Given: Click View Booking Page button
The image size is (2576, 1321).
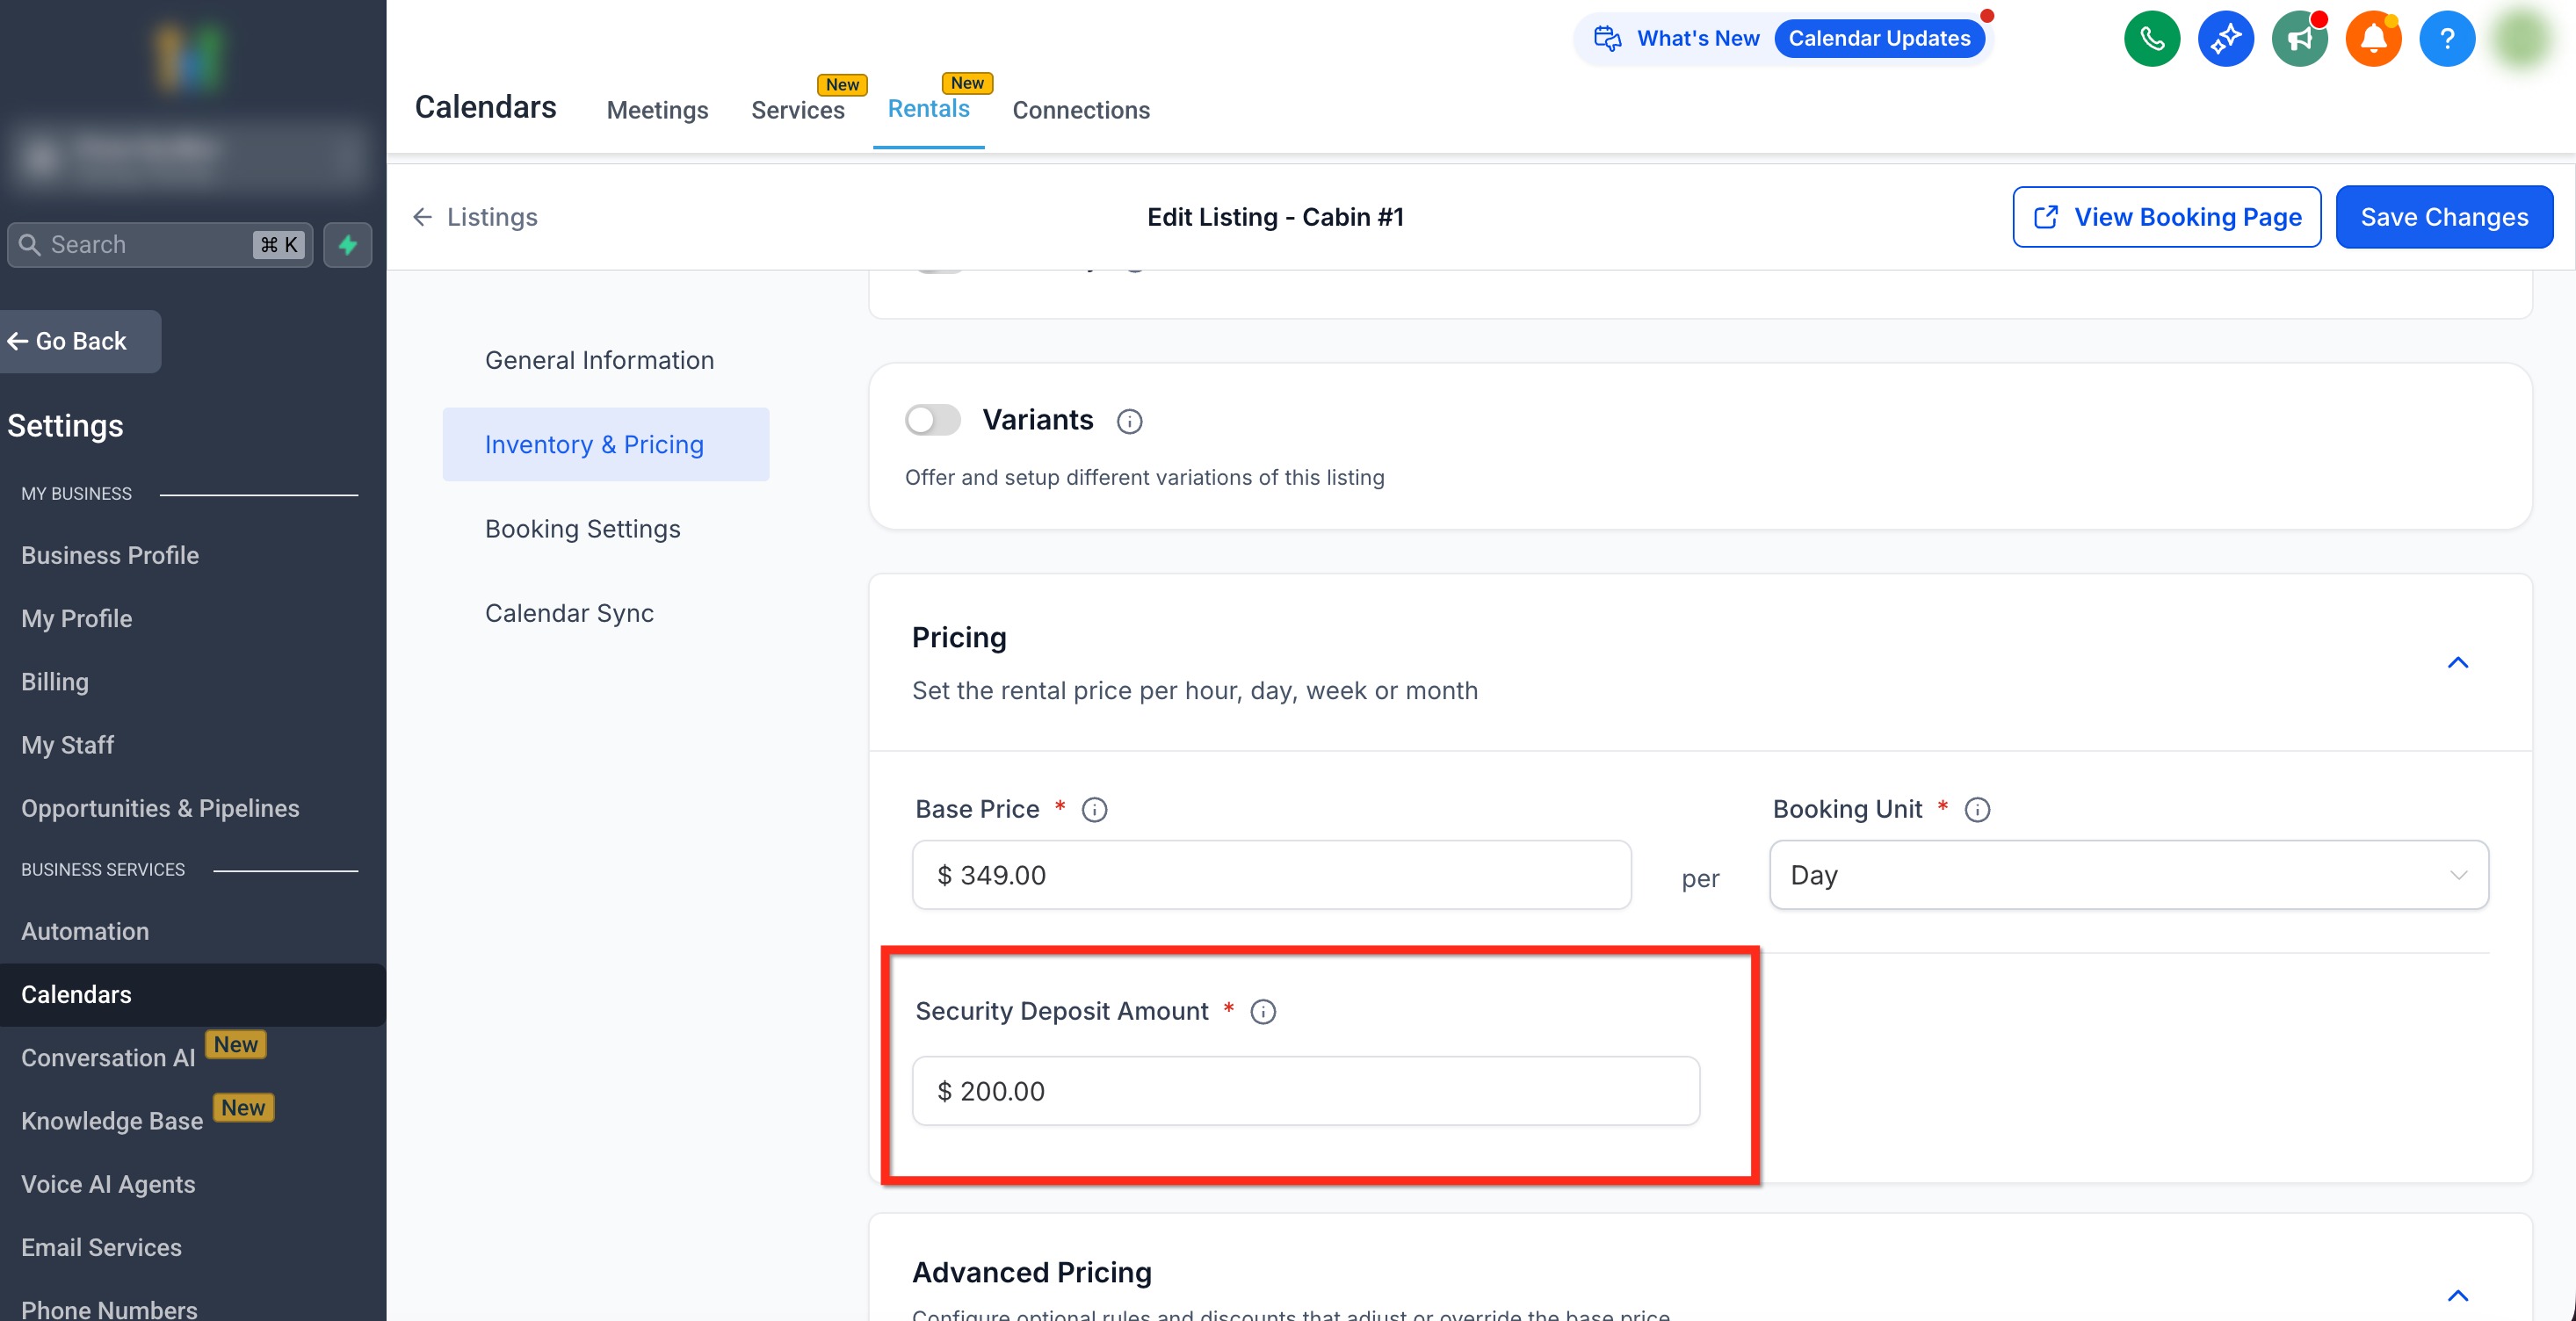Looking at the screenshot, I should pos(2166,217).
